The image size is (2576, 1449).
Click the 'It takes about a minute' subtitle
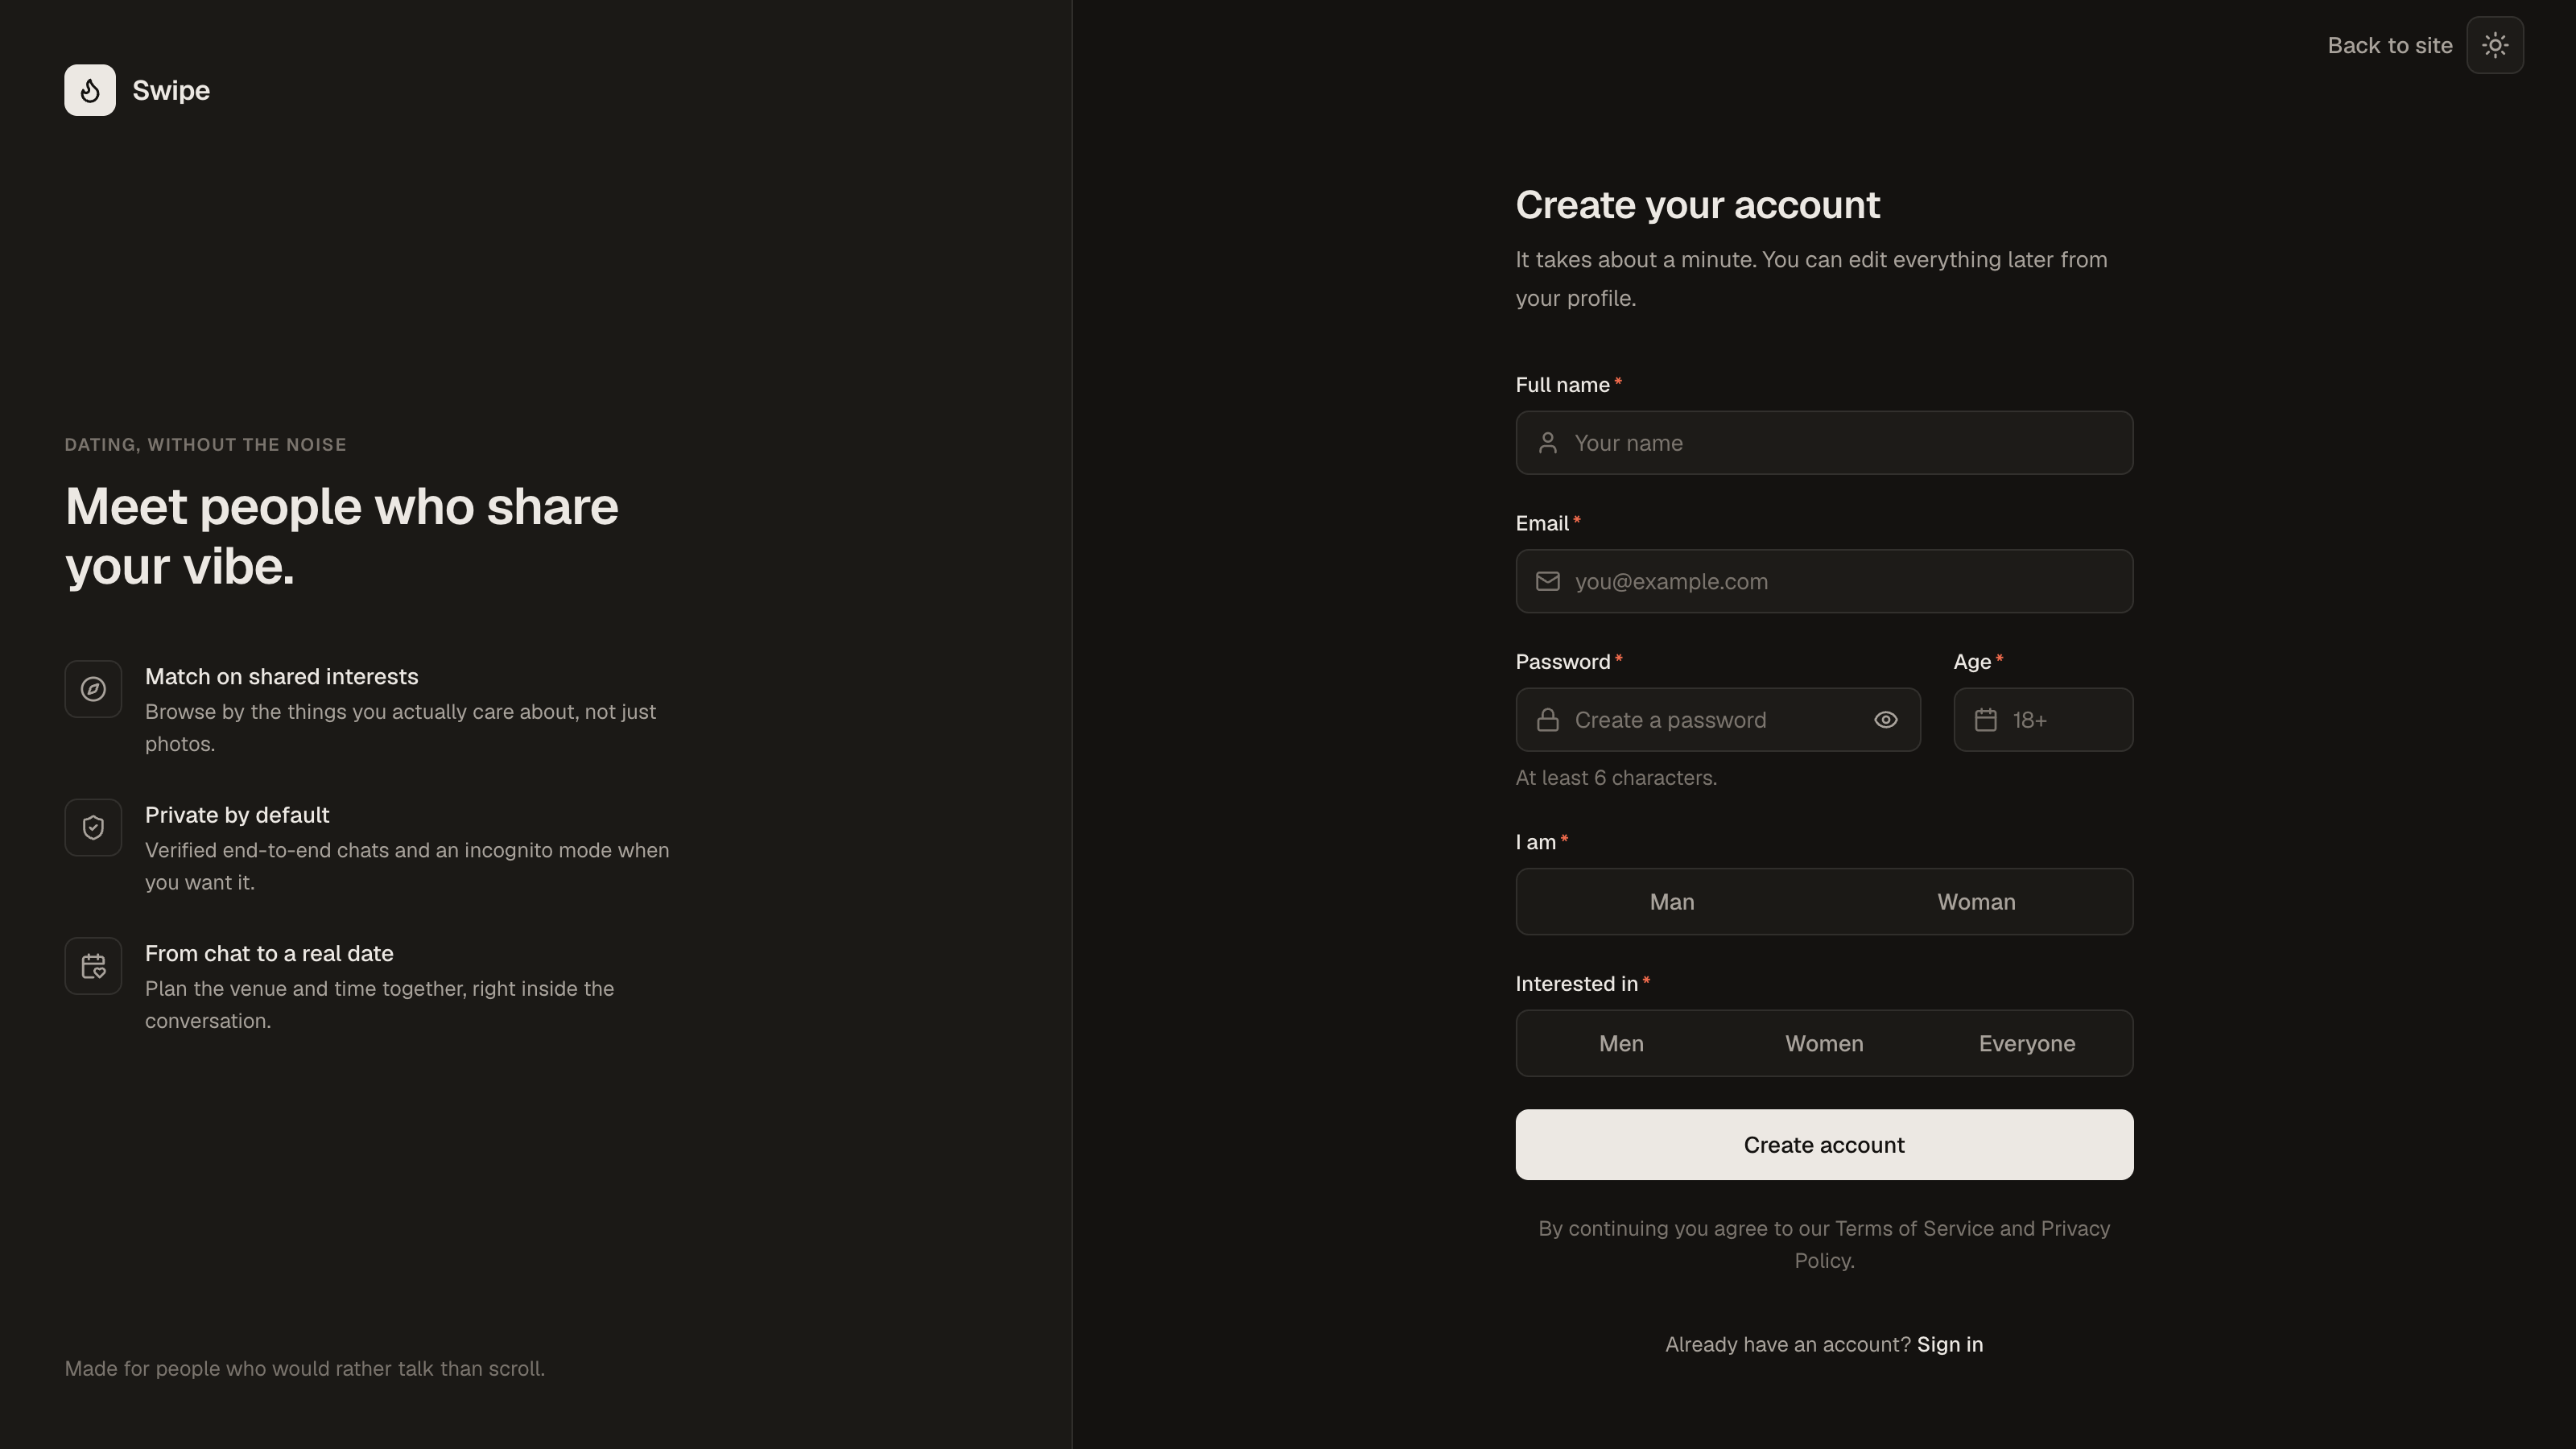click(1811, 279)
